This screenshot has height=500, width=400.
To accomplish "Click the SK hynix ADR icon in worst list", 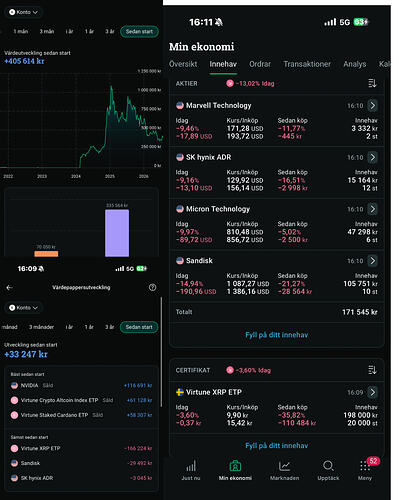I will tap(14, 478).
